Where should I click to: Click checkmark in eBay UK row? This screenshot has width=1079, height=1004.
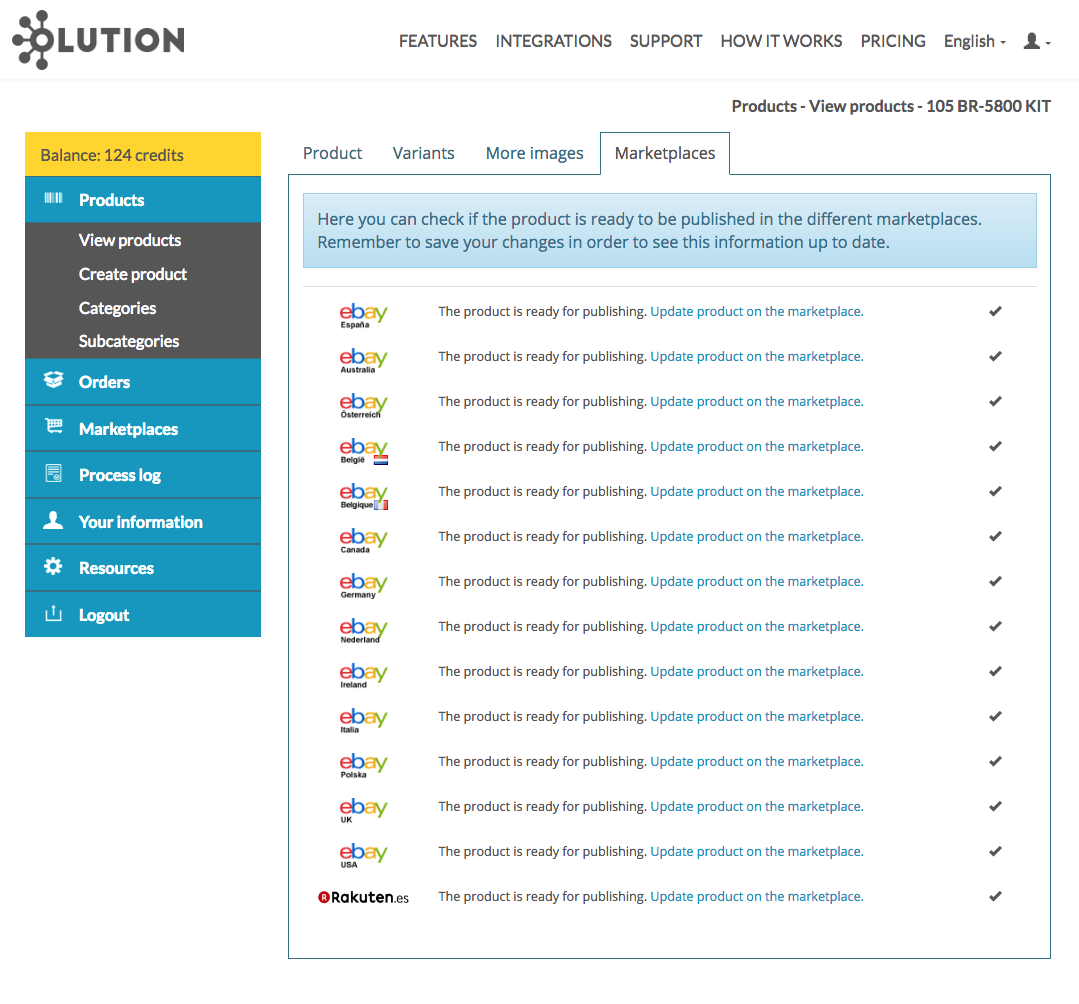click(x=995, y=806)
